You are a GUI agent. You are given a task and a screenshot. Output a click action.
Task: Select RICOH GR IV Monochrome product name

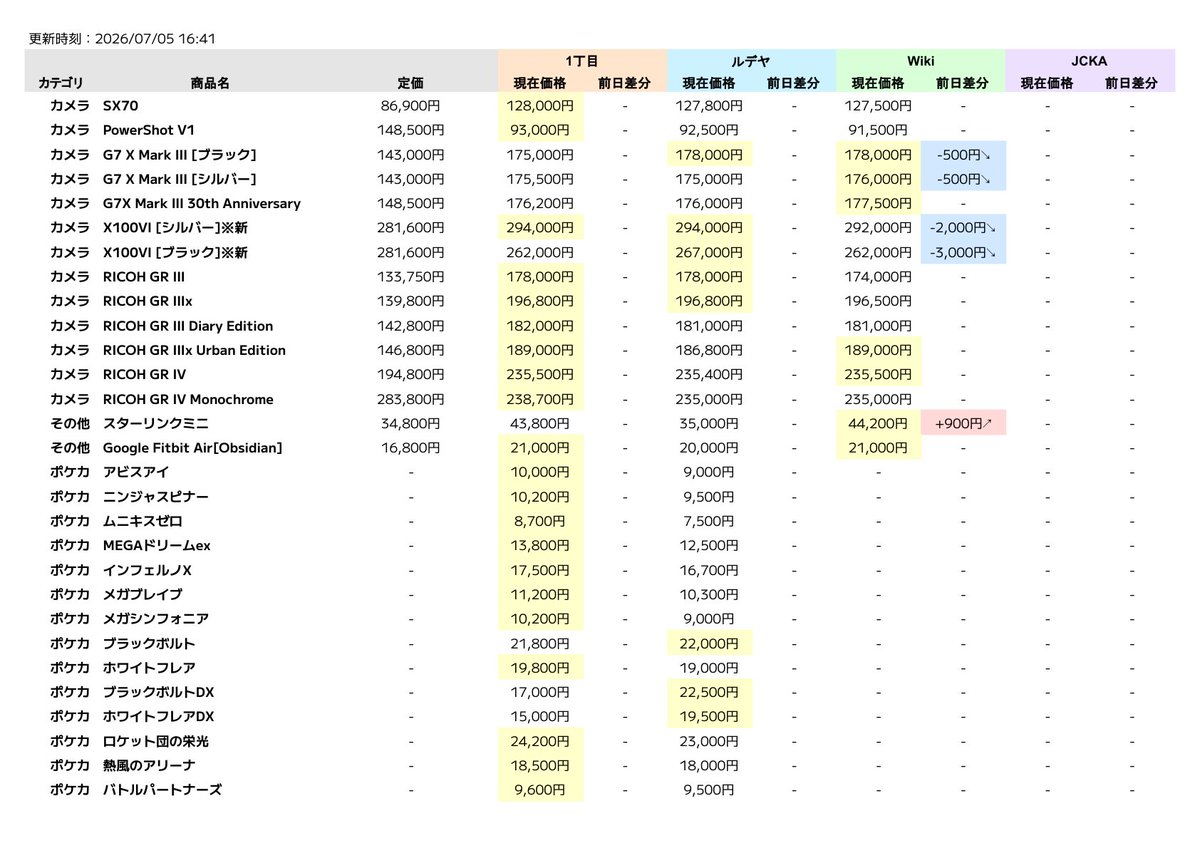(x=188, y=399)
